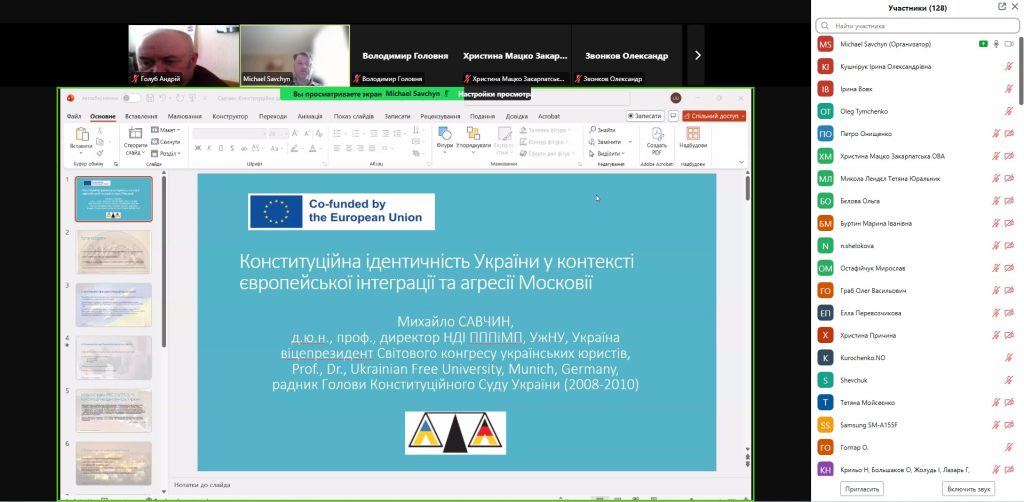Open the Конструктор ribbon tab

[x=230, y=116]
